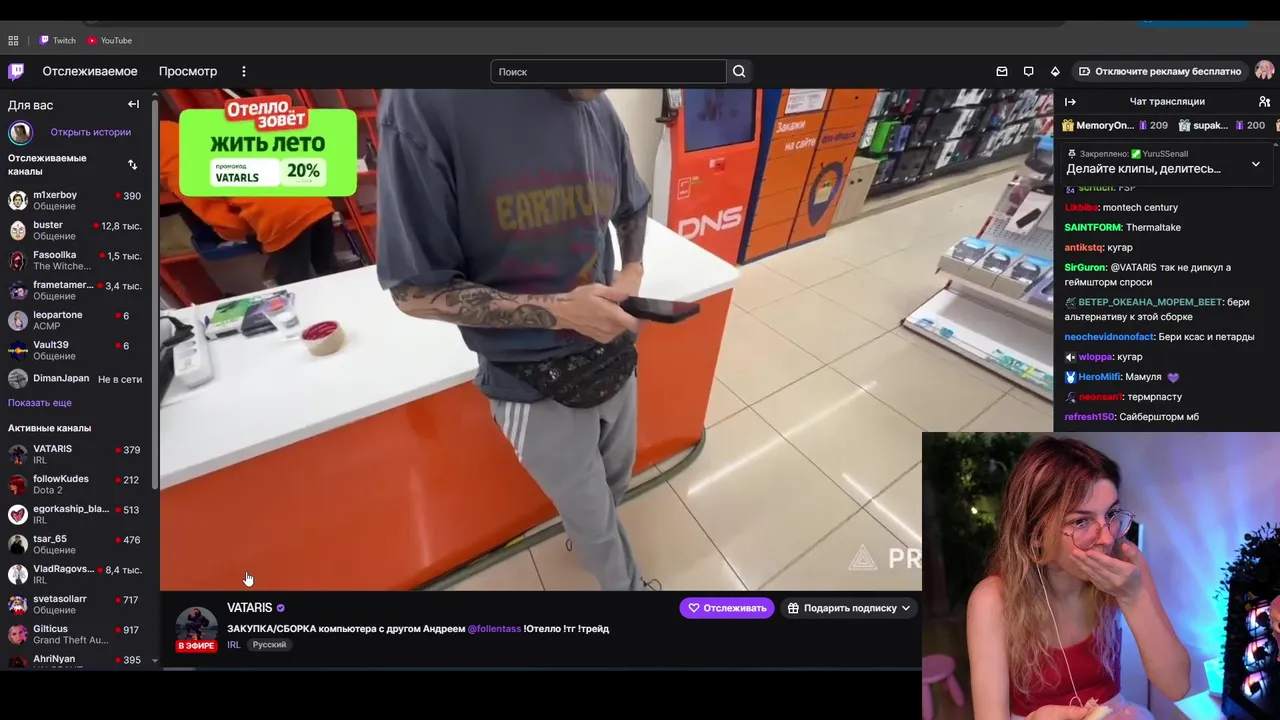This screenshot has width=1280, height=720.
Task: Go to Twitch home via the logo
Action: click(16, 71)
